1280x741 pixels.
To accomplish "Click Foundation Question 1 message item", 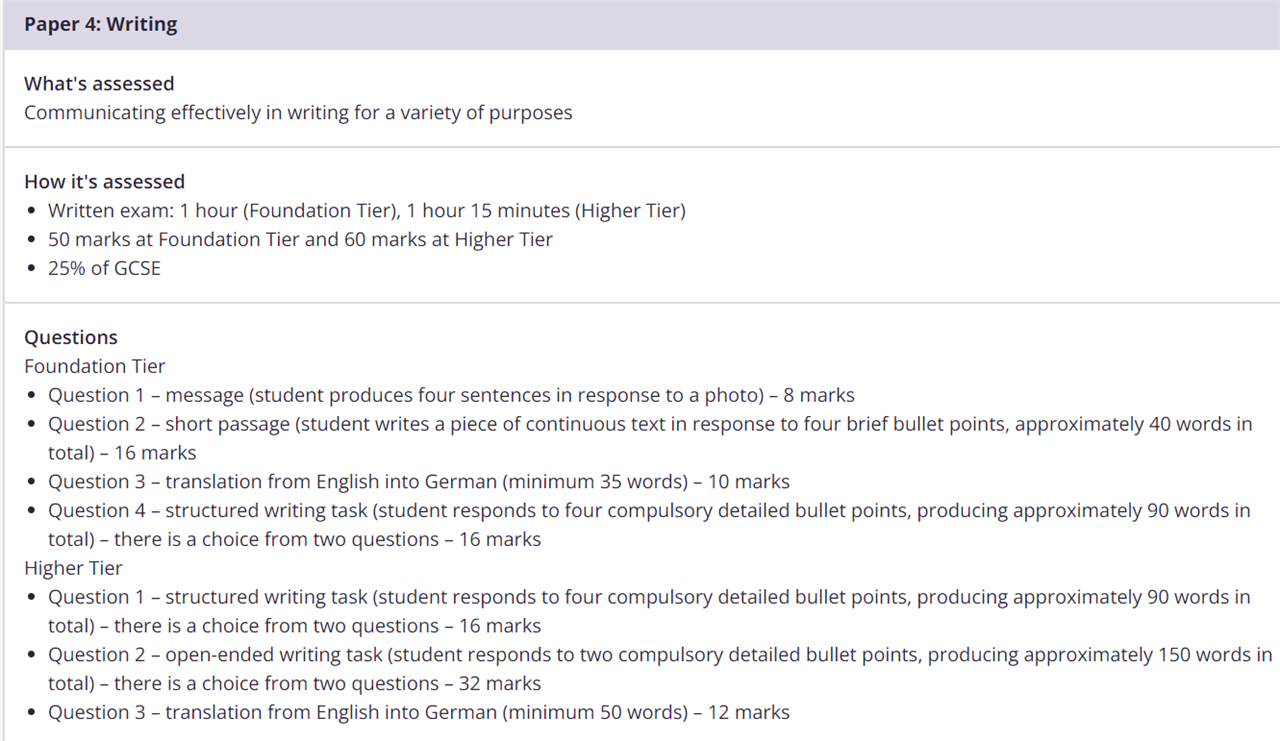I will pyautogui.click(x=451, y=395).
